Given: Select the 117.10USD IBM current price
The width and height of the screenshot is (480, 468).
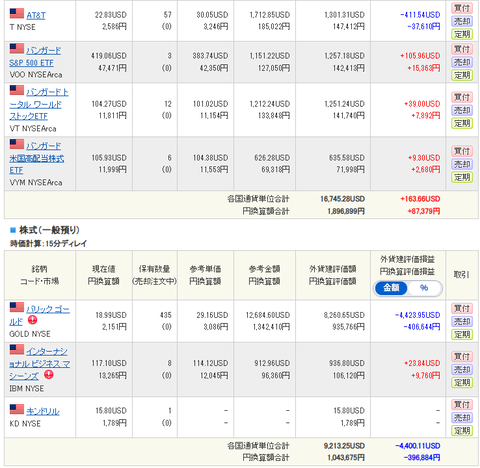Looking at the screenshot, I should pos(109,363).
